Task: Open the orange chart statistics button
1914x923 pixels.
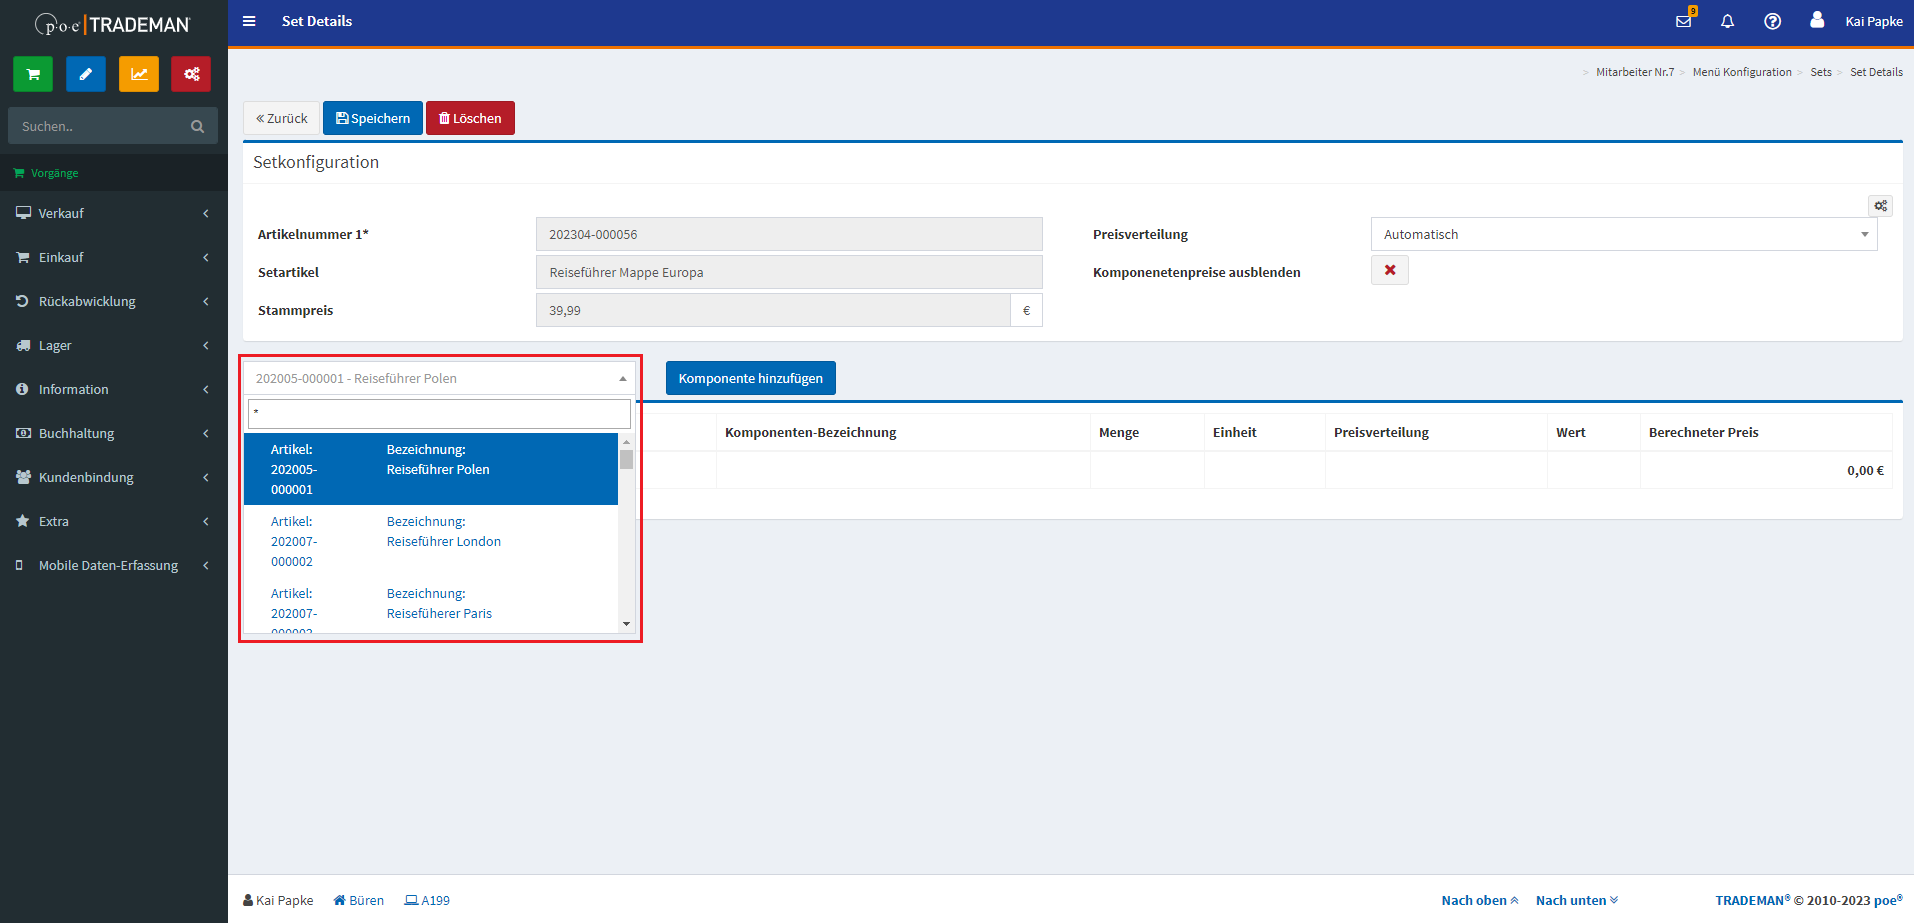Action: 139,74
